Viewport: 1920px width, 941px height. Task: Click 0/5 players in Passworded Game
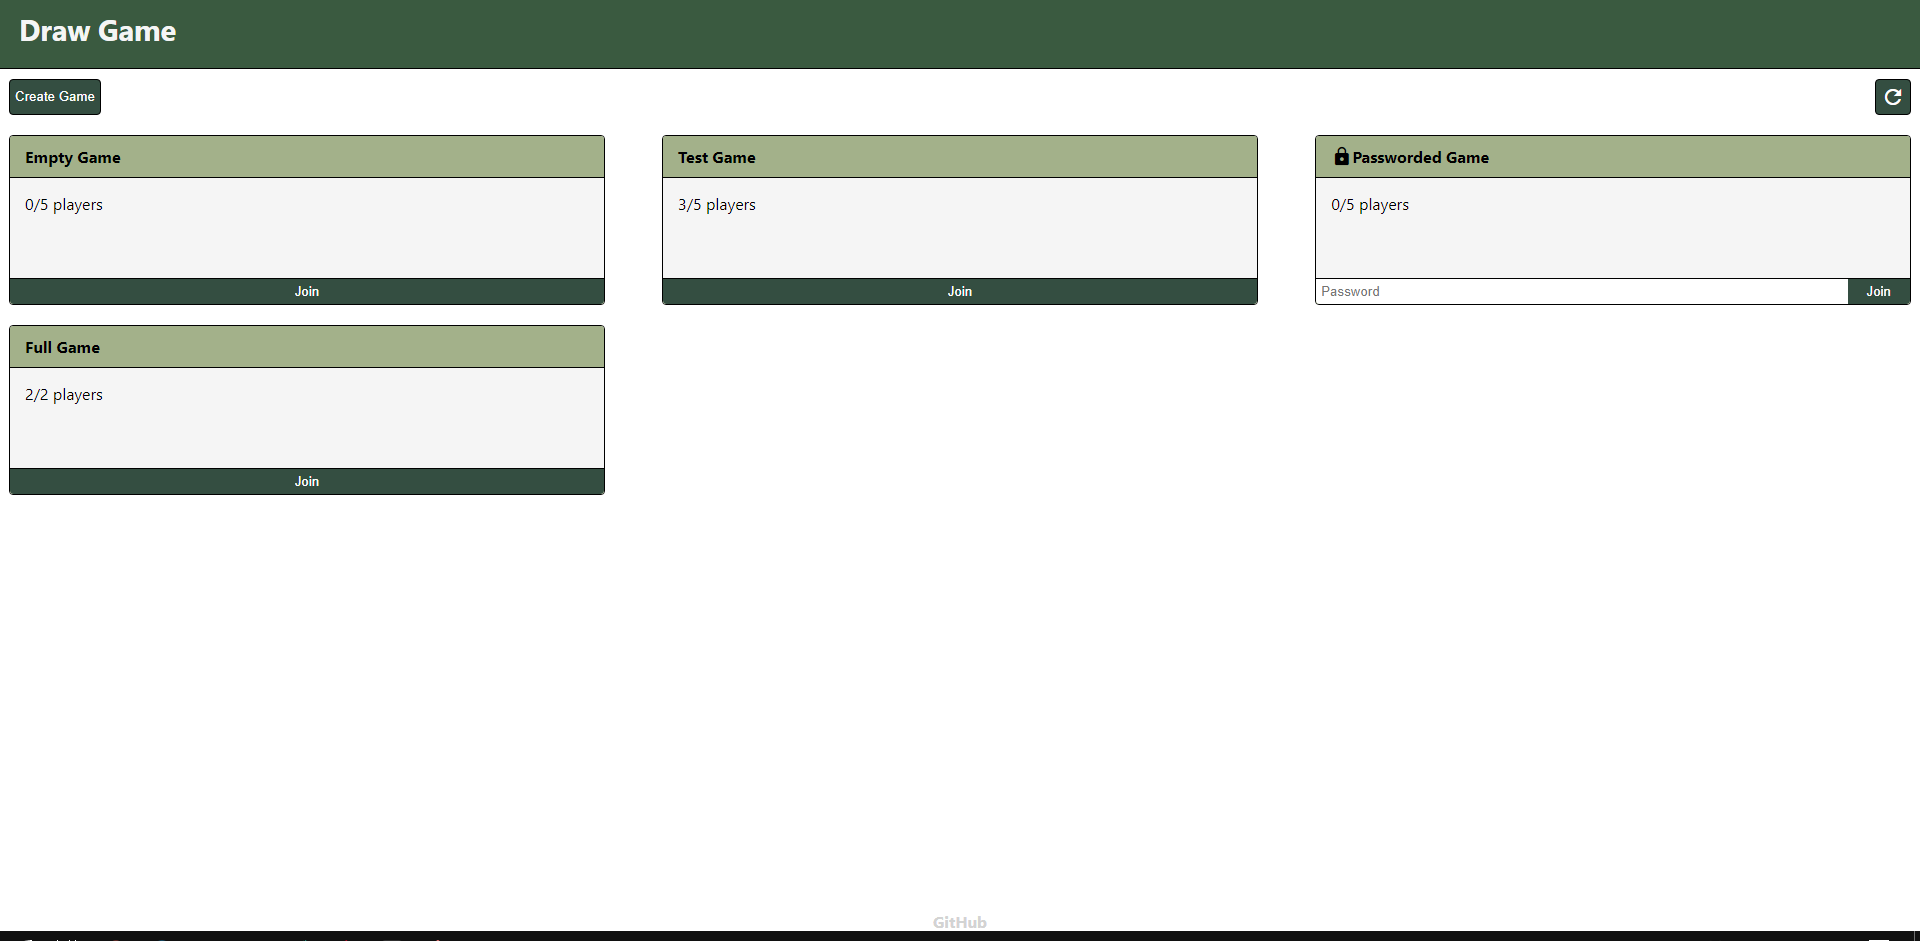1370,205
